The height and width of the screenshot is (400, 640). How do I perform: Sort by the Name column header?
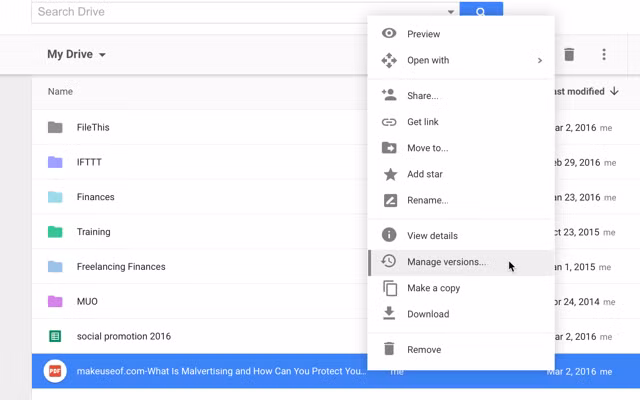(x=60, y=91)
